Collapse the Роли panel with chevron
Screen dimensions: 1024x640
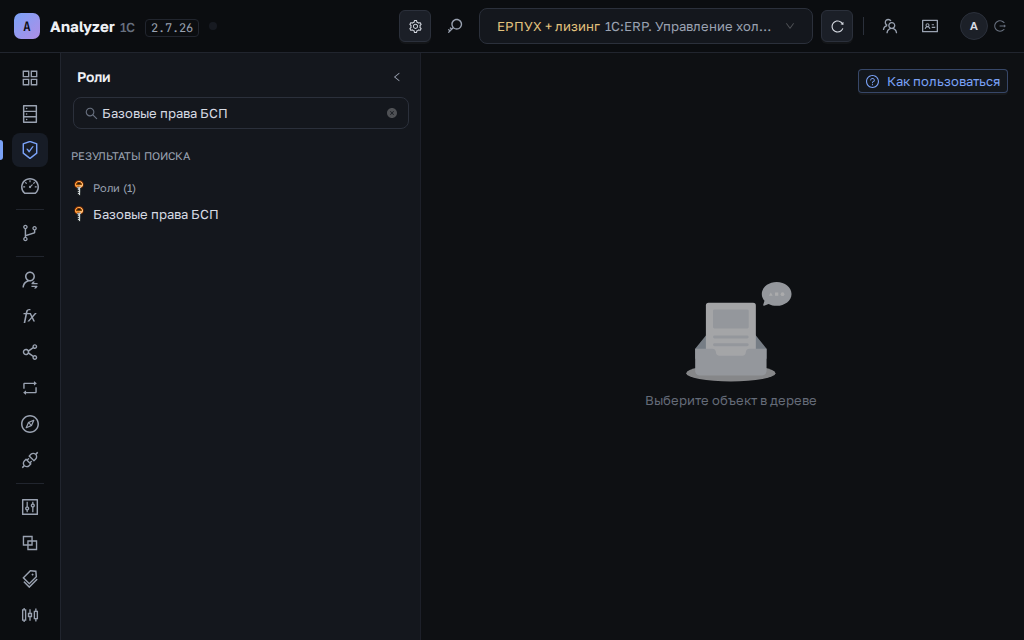point(396,77)
